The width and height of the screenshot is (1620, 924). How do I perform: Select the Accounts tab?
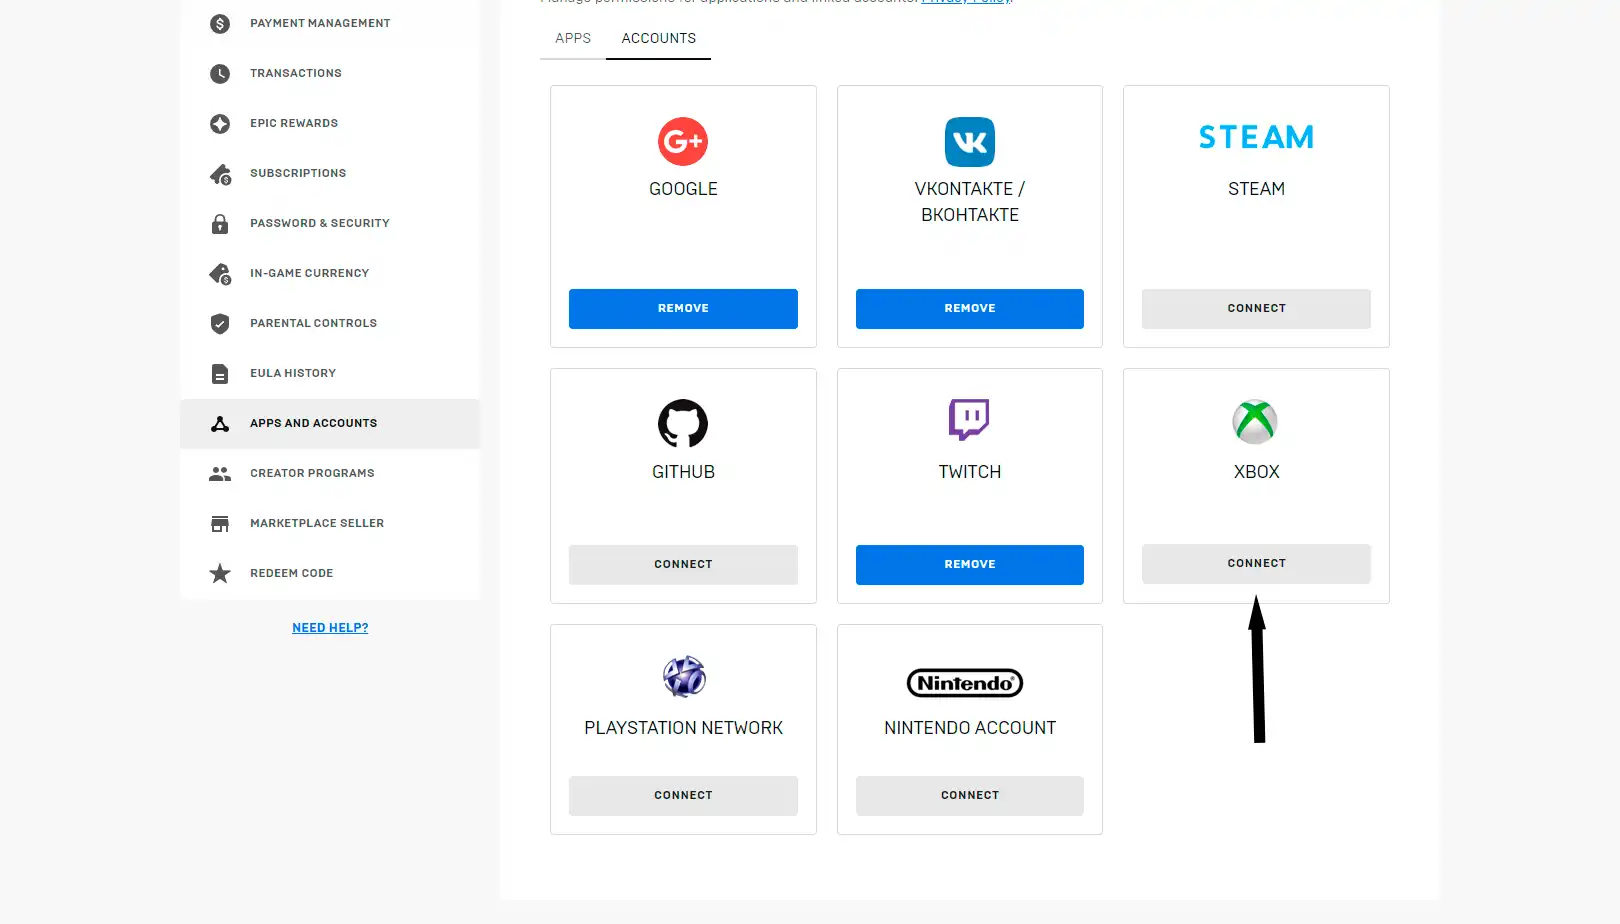(658, 38)
